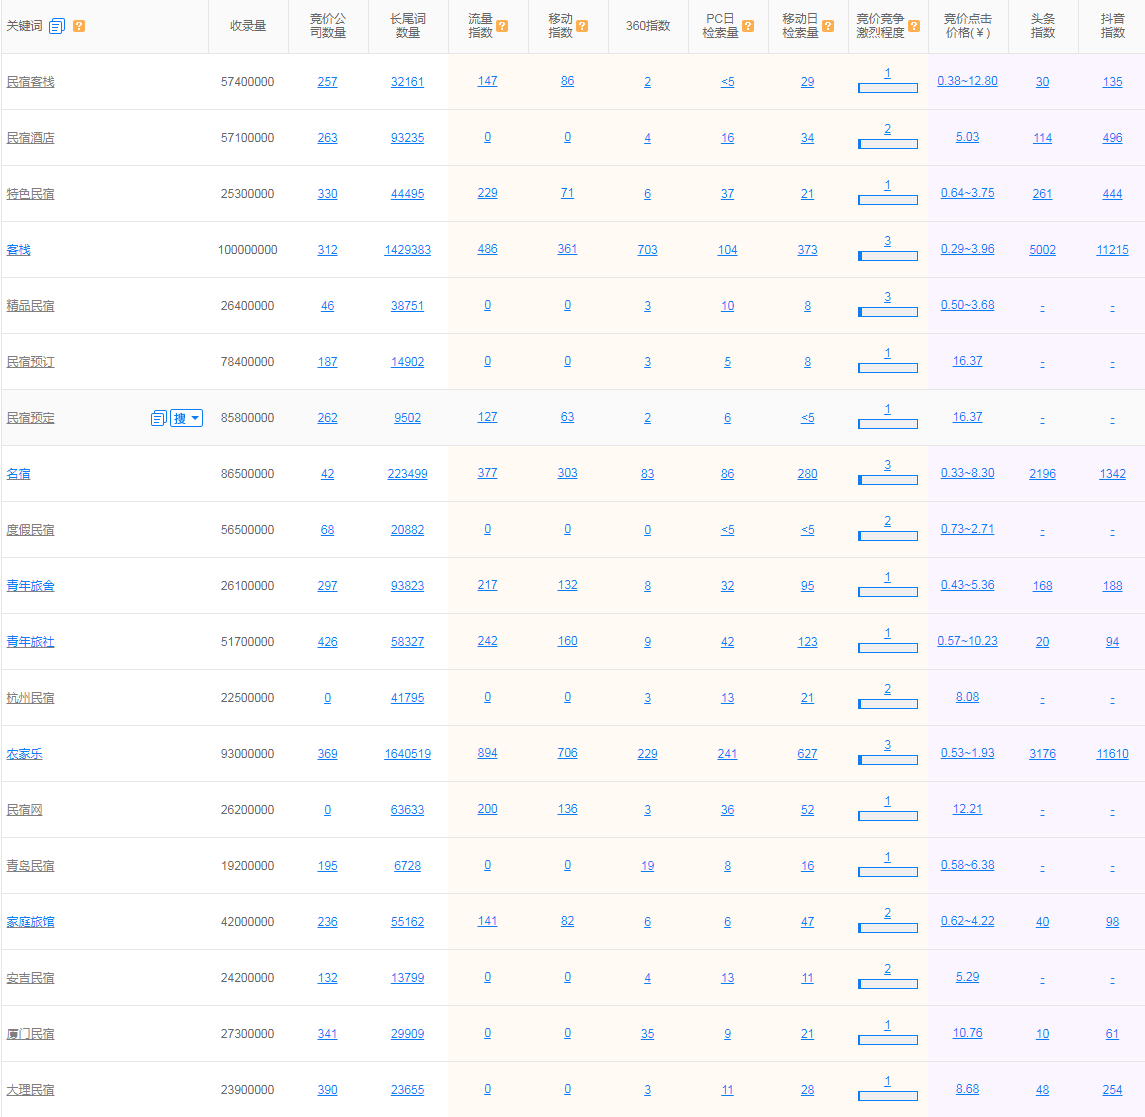Click the copy icon next to 关键词 header
Image resolution: width=1145 pixels, height=1117 pixels.
57,26
